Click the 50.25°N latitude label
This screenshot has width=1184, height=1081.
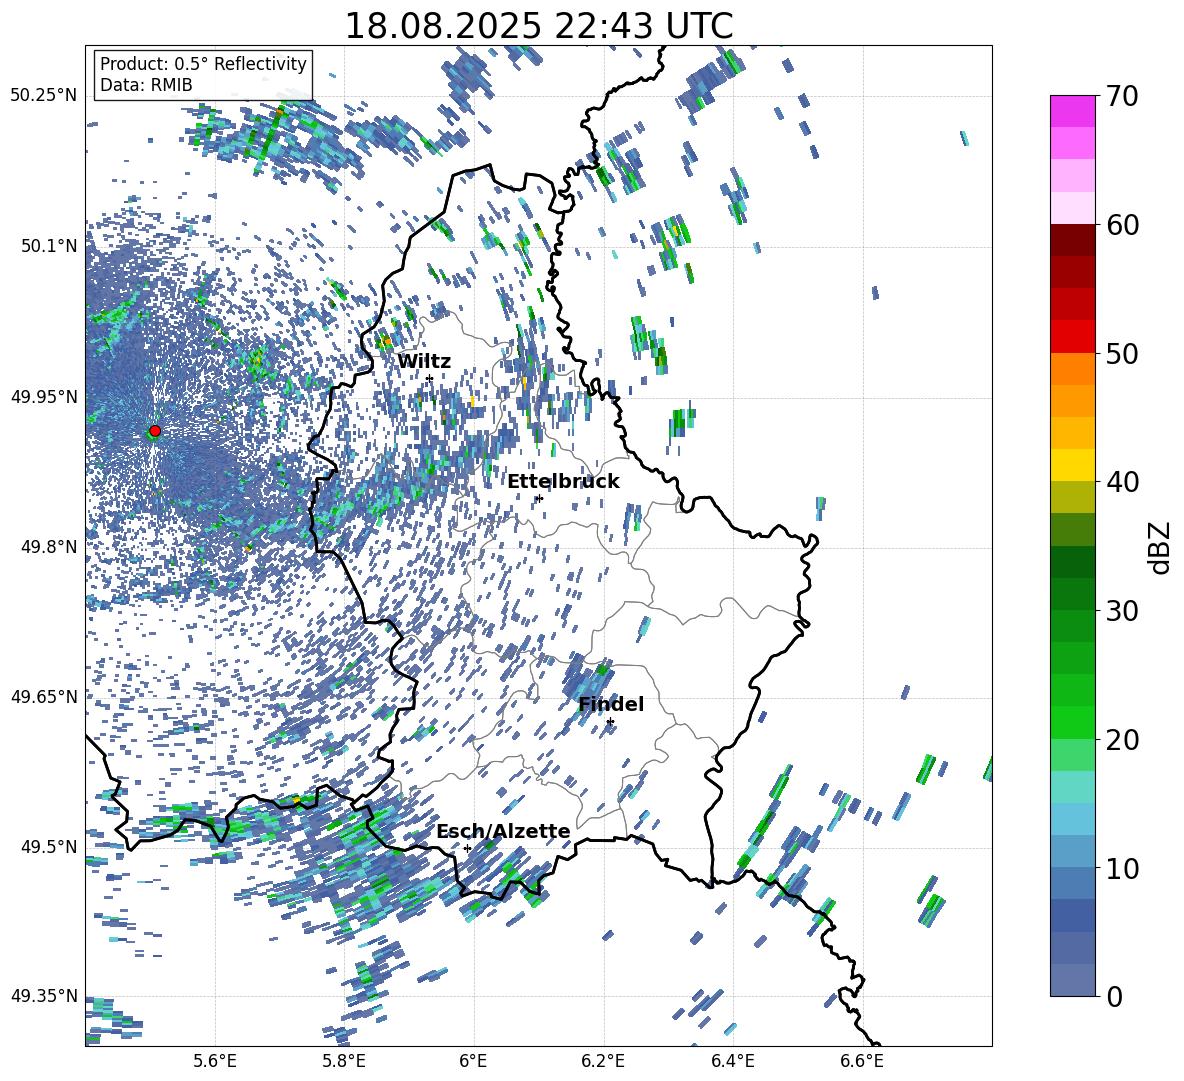point(44,96)
